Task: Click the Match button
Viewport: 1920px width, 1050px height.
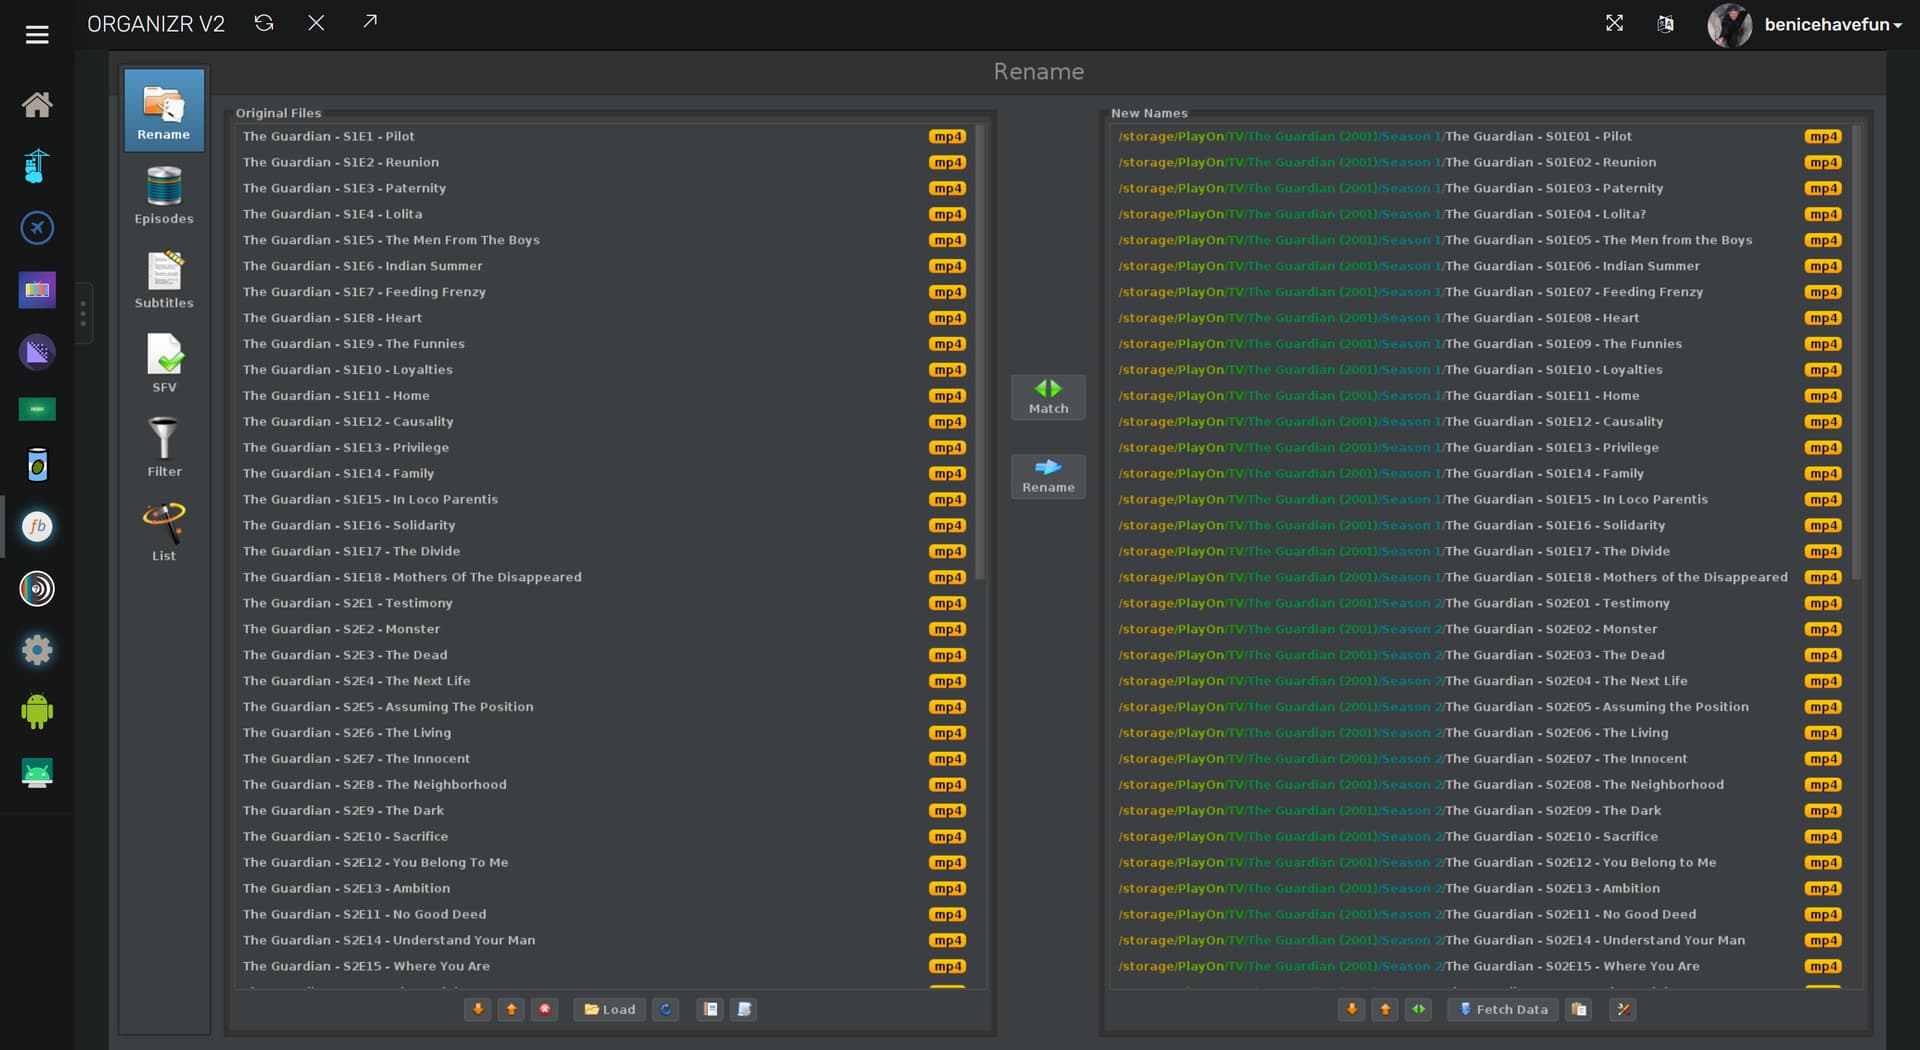Action: click(1048, 397)
